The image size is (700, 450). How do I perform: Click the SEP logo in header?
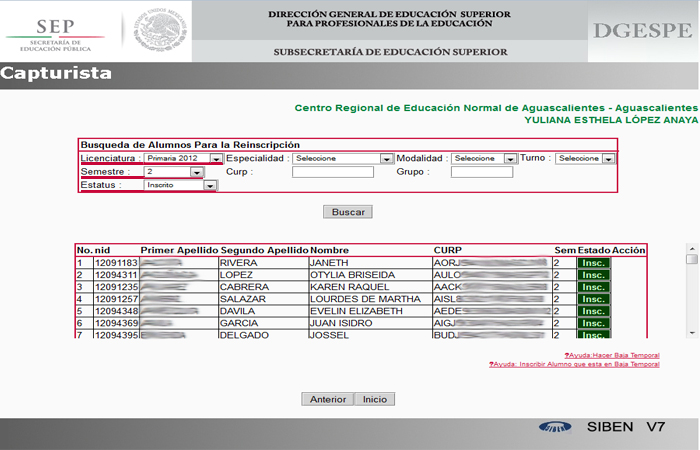tap(55, 34)
